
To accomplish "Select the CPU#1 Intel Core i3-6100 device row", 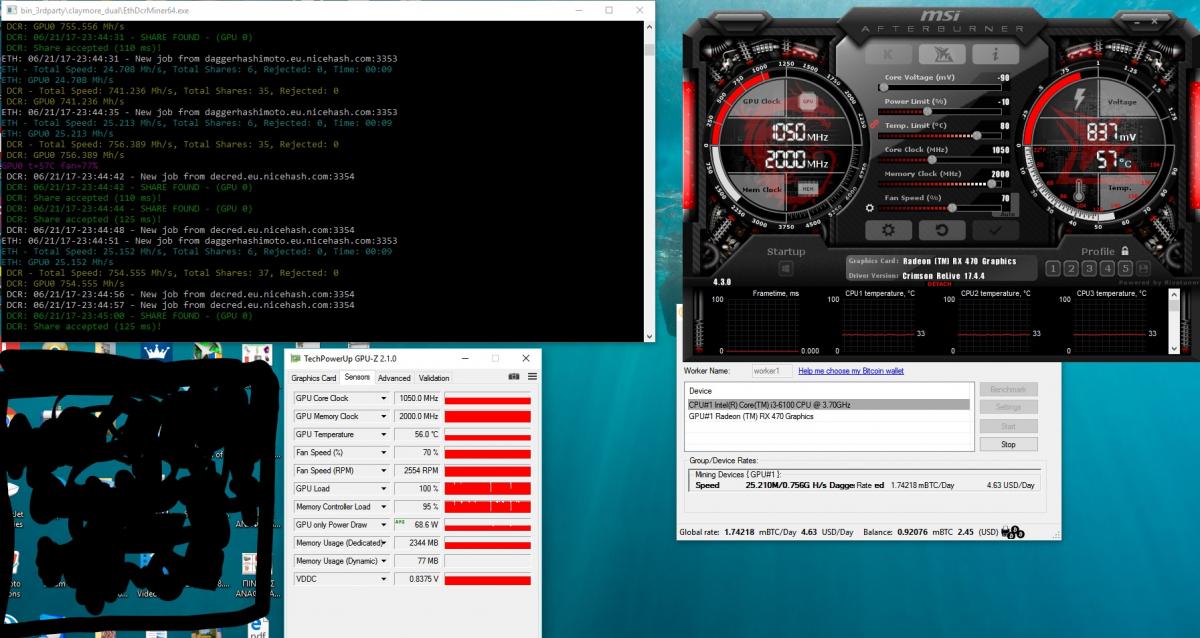I will pos(829,405).
